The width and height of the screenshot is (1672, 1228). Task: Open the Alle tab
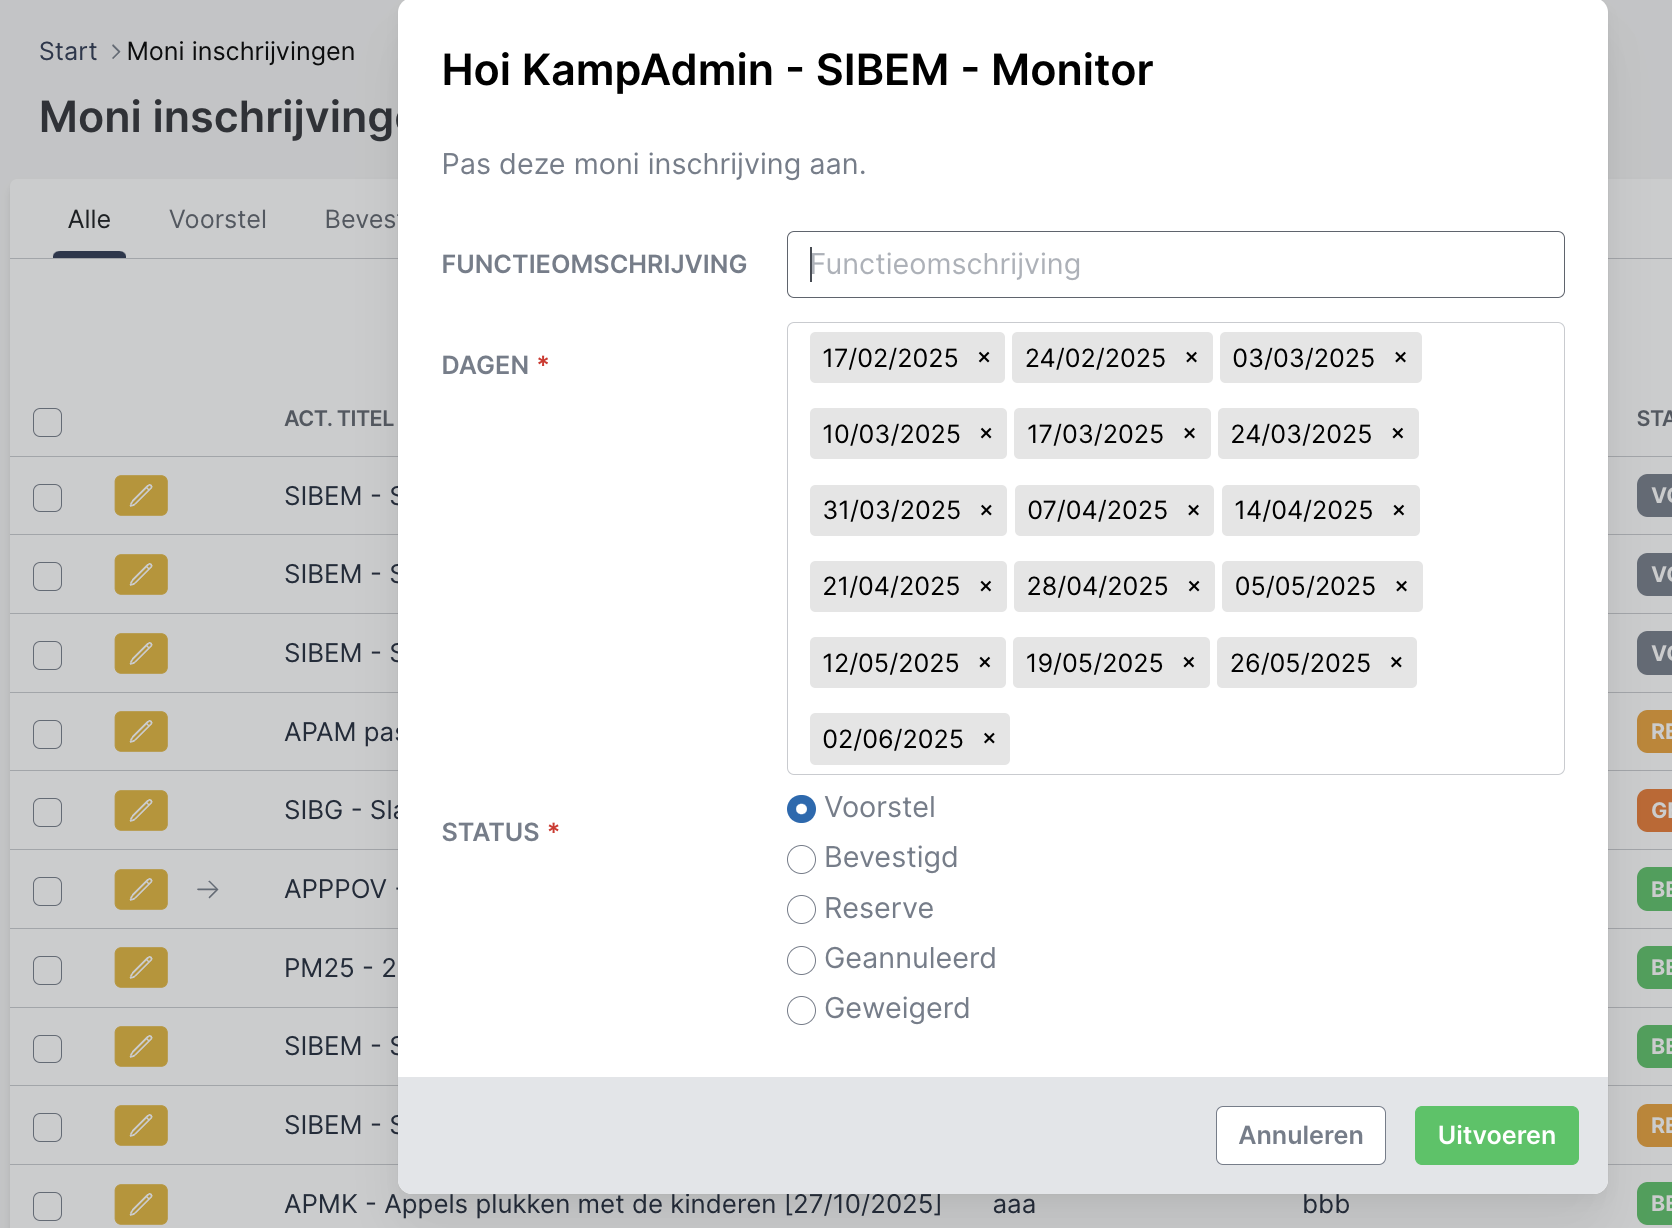click(x=89, y=220)
